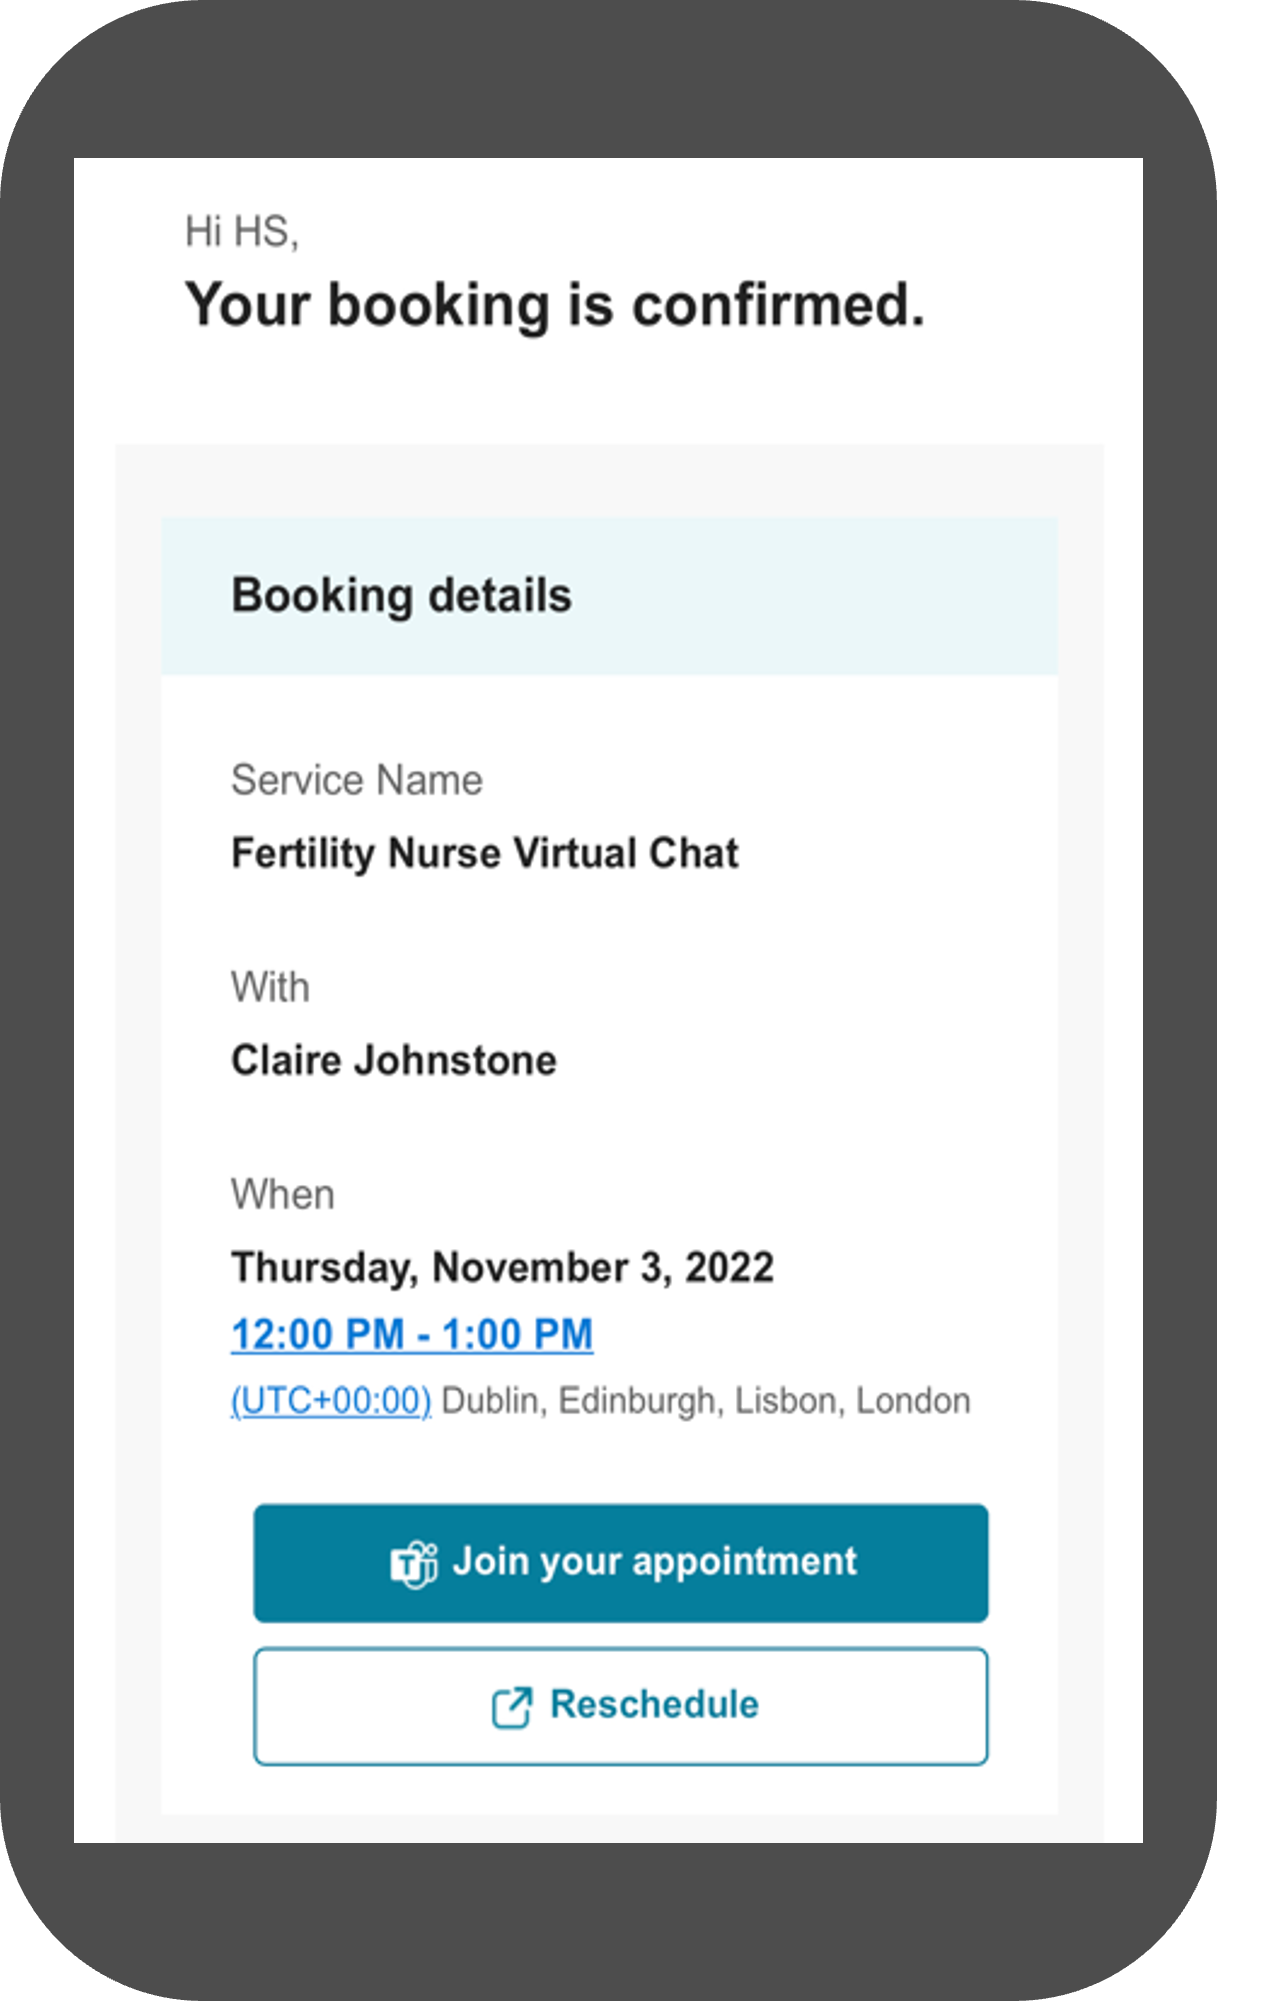Screen dimensions: 1274x2001
Task: Click the Your booking is confirmed heading
Action: [x=555, y=305]
